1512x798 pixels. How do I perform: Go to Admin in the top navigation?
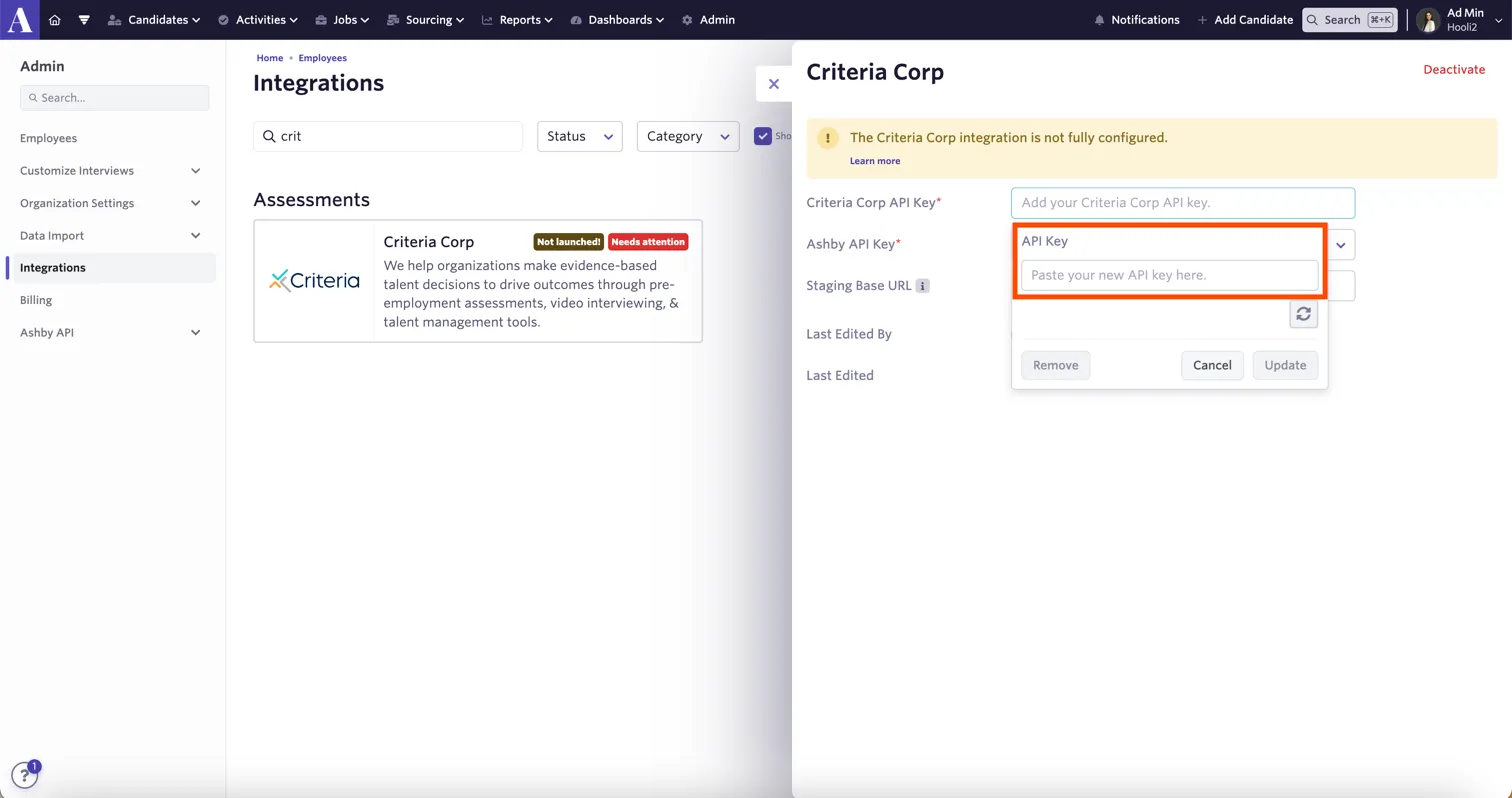tap(708, 20)
